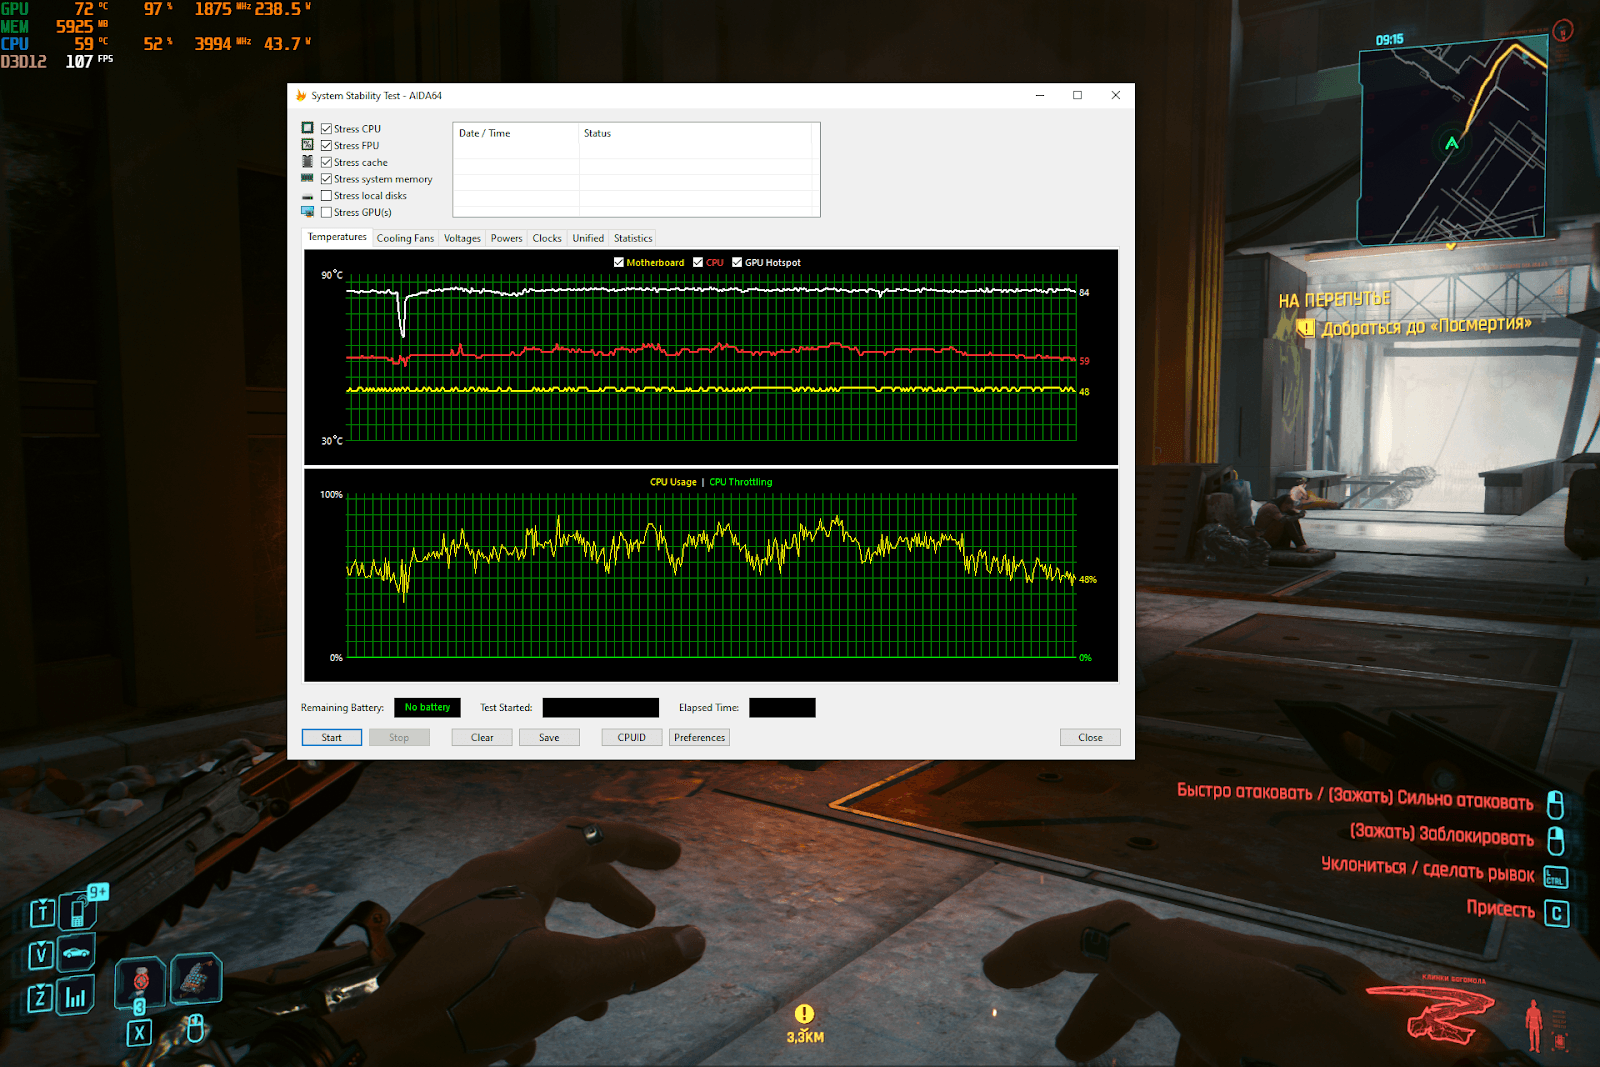This screenshot has height=1067, width=1600.
Task: Click the CPU chip icon beside Stress CPU
Action: tap(308, 128)
